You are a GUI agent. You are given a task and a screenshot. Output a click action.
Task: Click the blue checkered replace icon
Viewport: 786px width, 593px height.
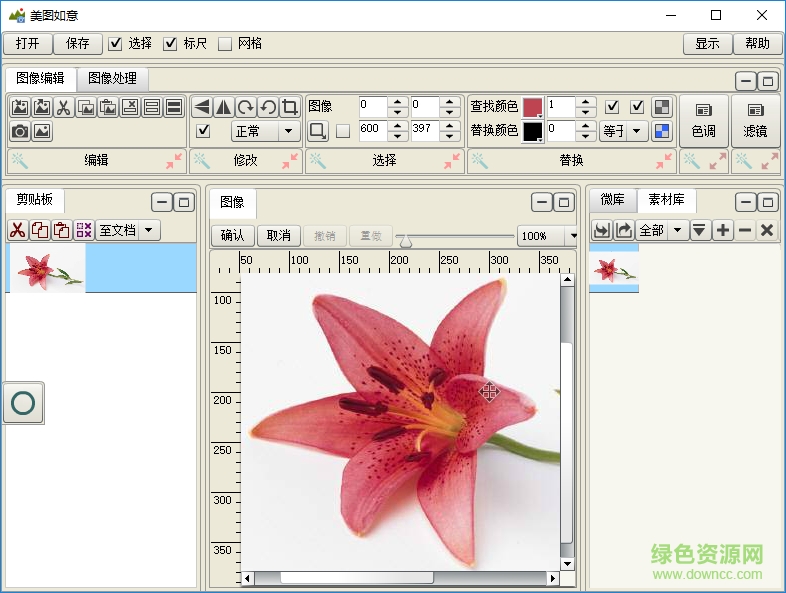tap(662, 131)
